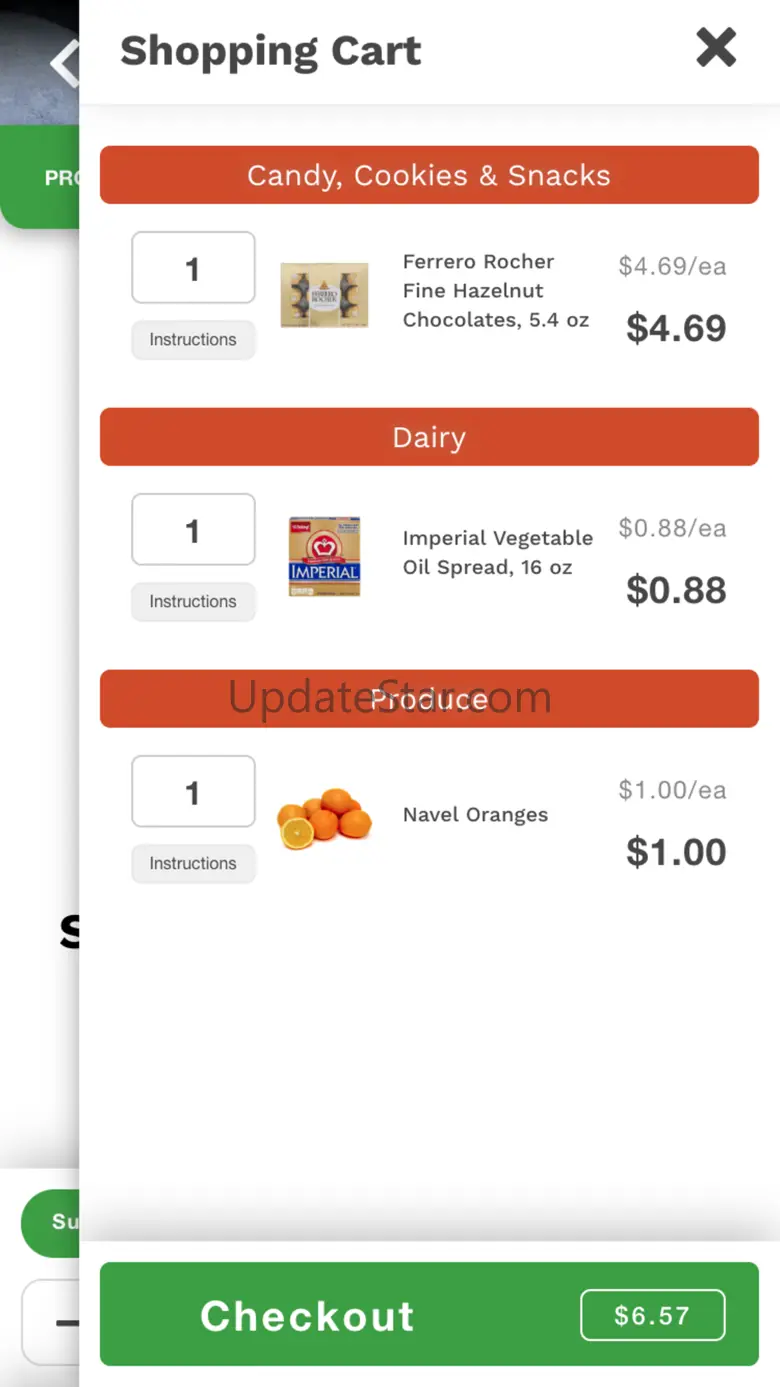Open Navel Oranges product name link
Viewport: 780px width, 1387px height.
tap(475, 814)
